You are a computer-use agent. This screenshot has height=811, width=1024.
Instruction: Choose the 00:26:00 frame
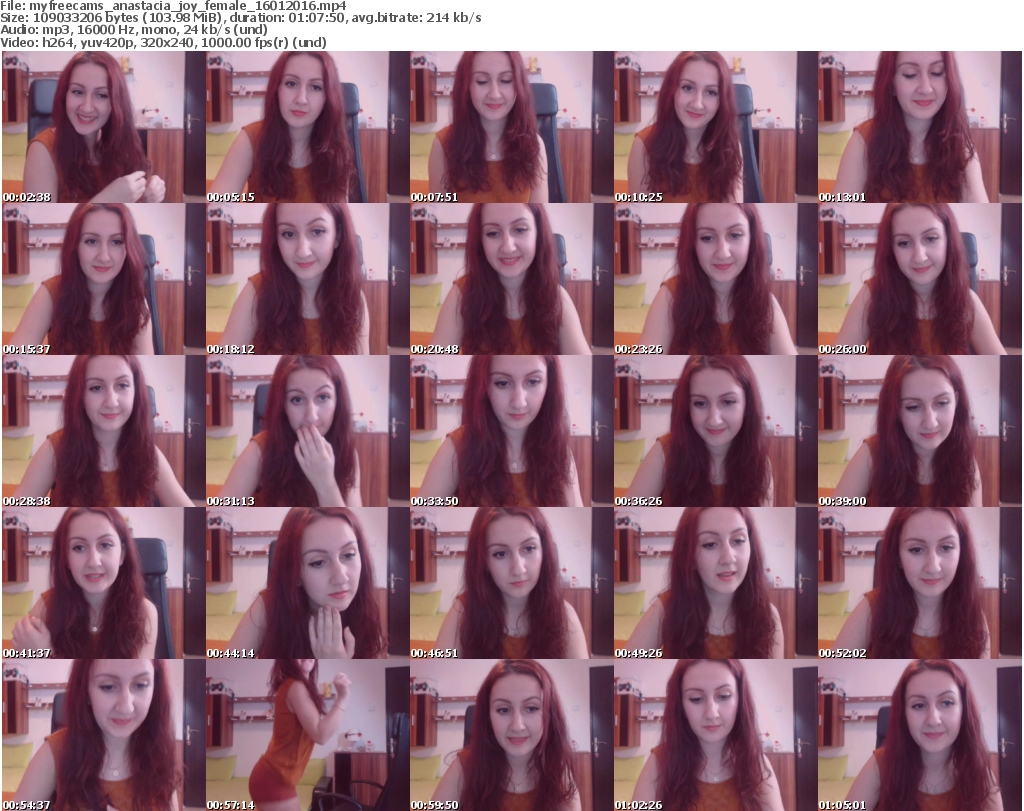[920, 279]
